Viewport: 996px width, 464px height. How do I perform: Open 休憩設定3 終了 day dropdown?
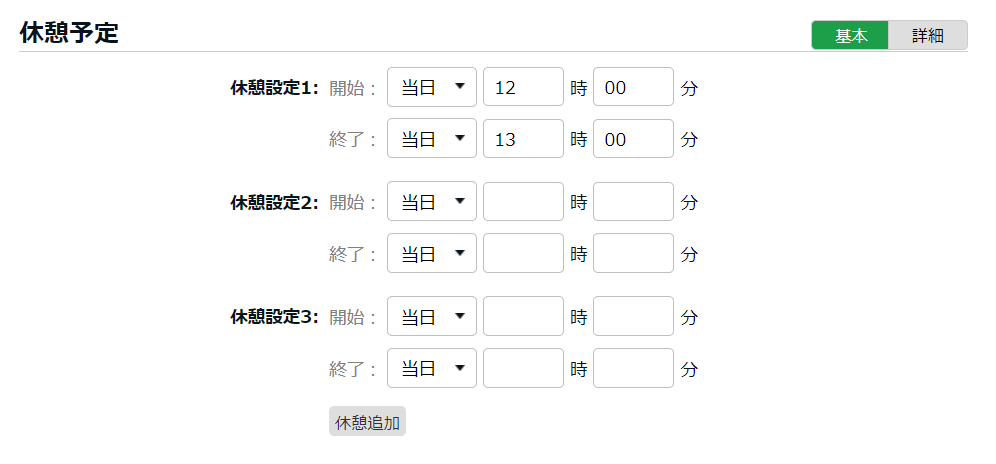click(432, 368)
